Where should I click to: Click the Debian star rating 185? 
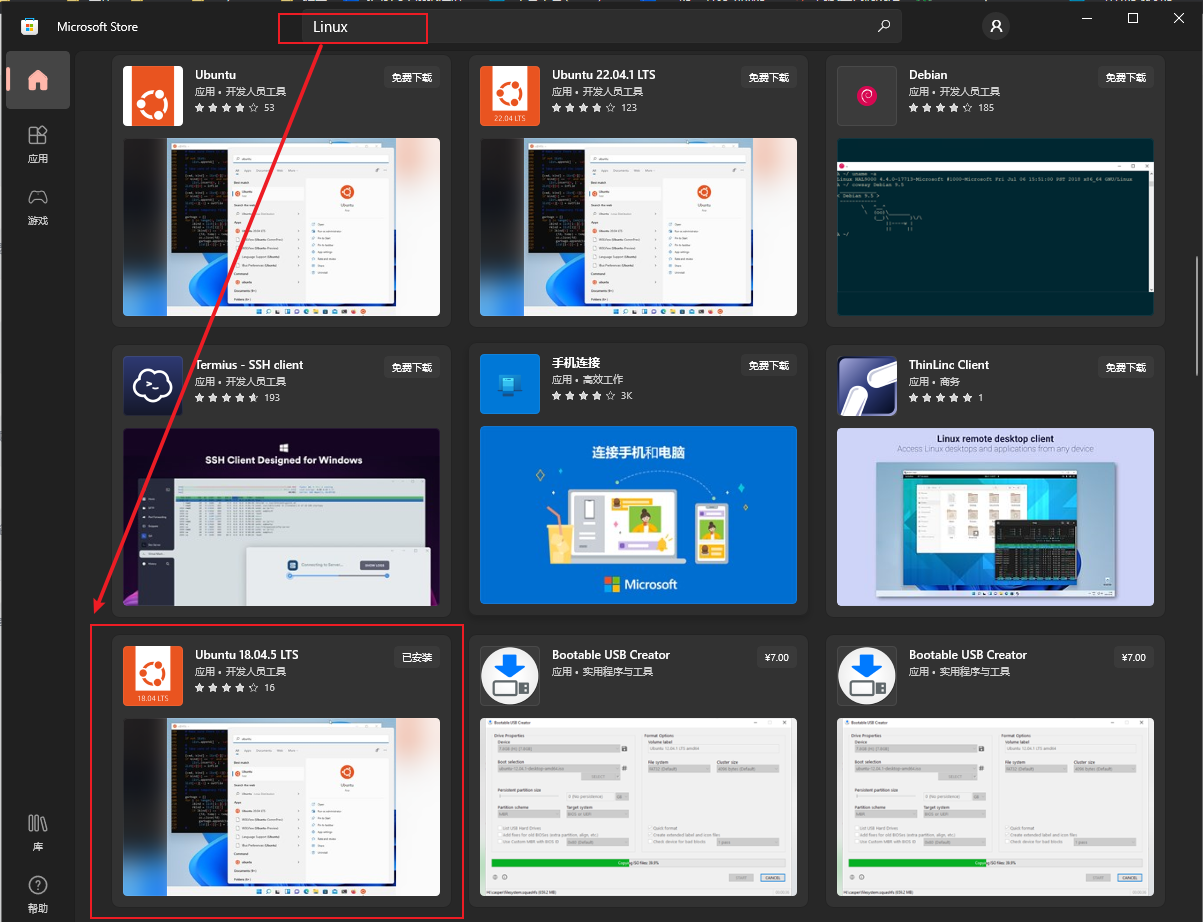(951, 107)
